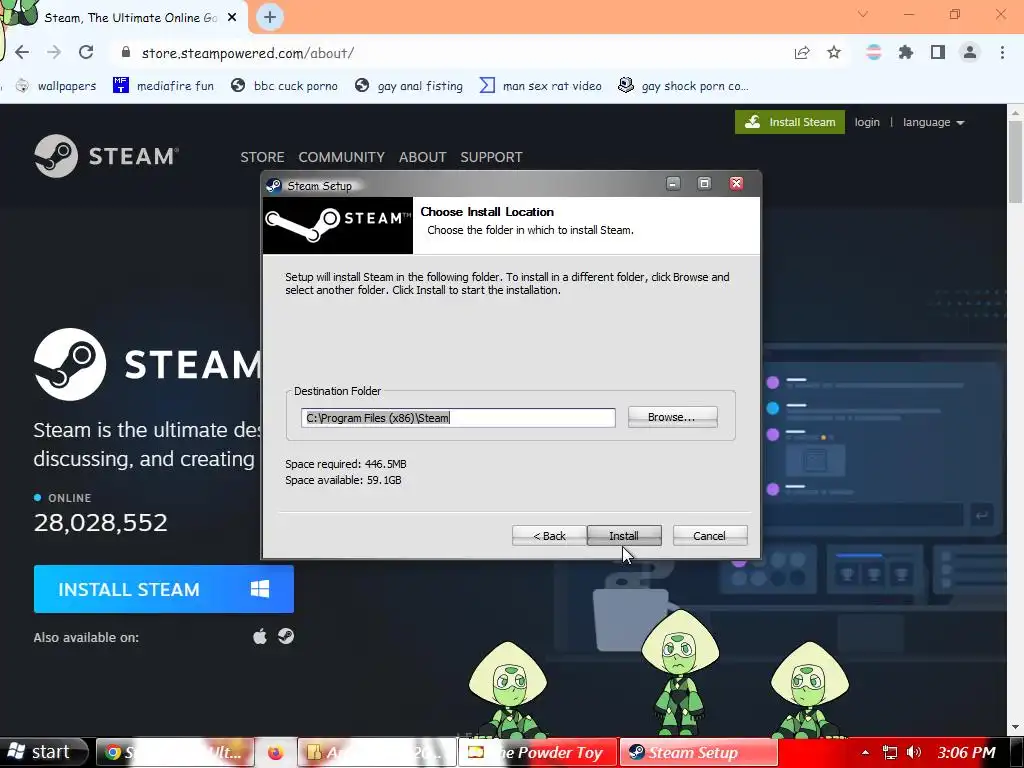Show hidden system tray icons
Image resolution: width=1024 pixels, height=768 pixels.
coord(865,752)
